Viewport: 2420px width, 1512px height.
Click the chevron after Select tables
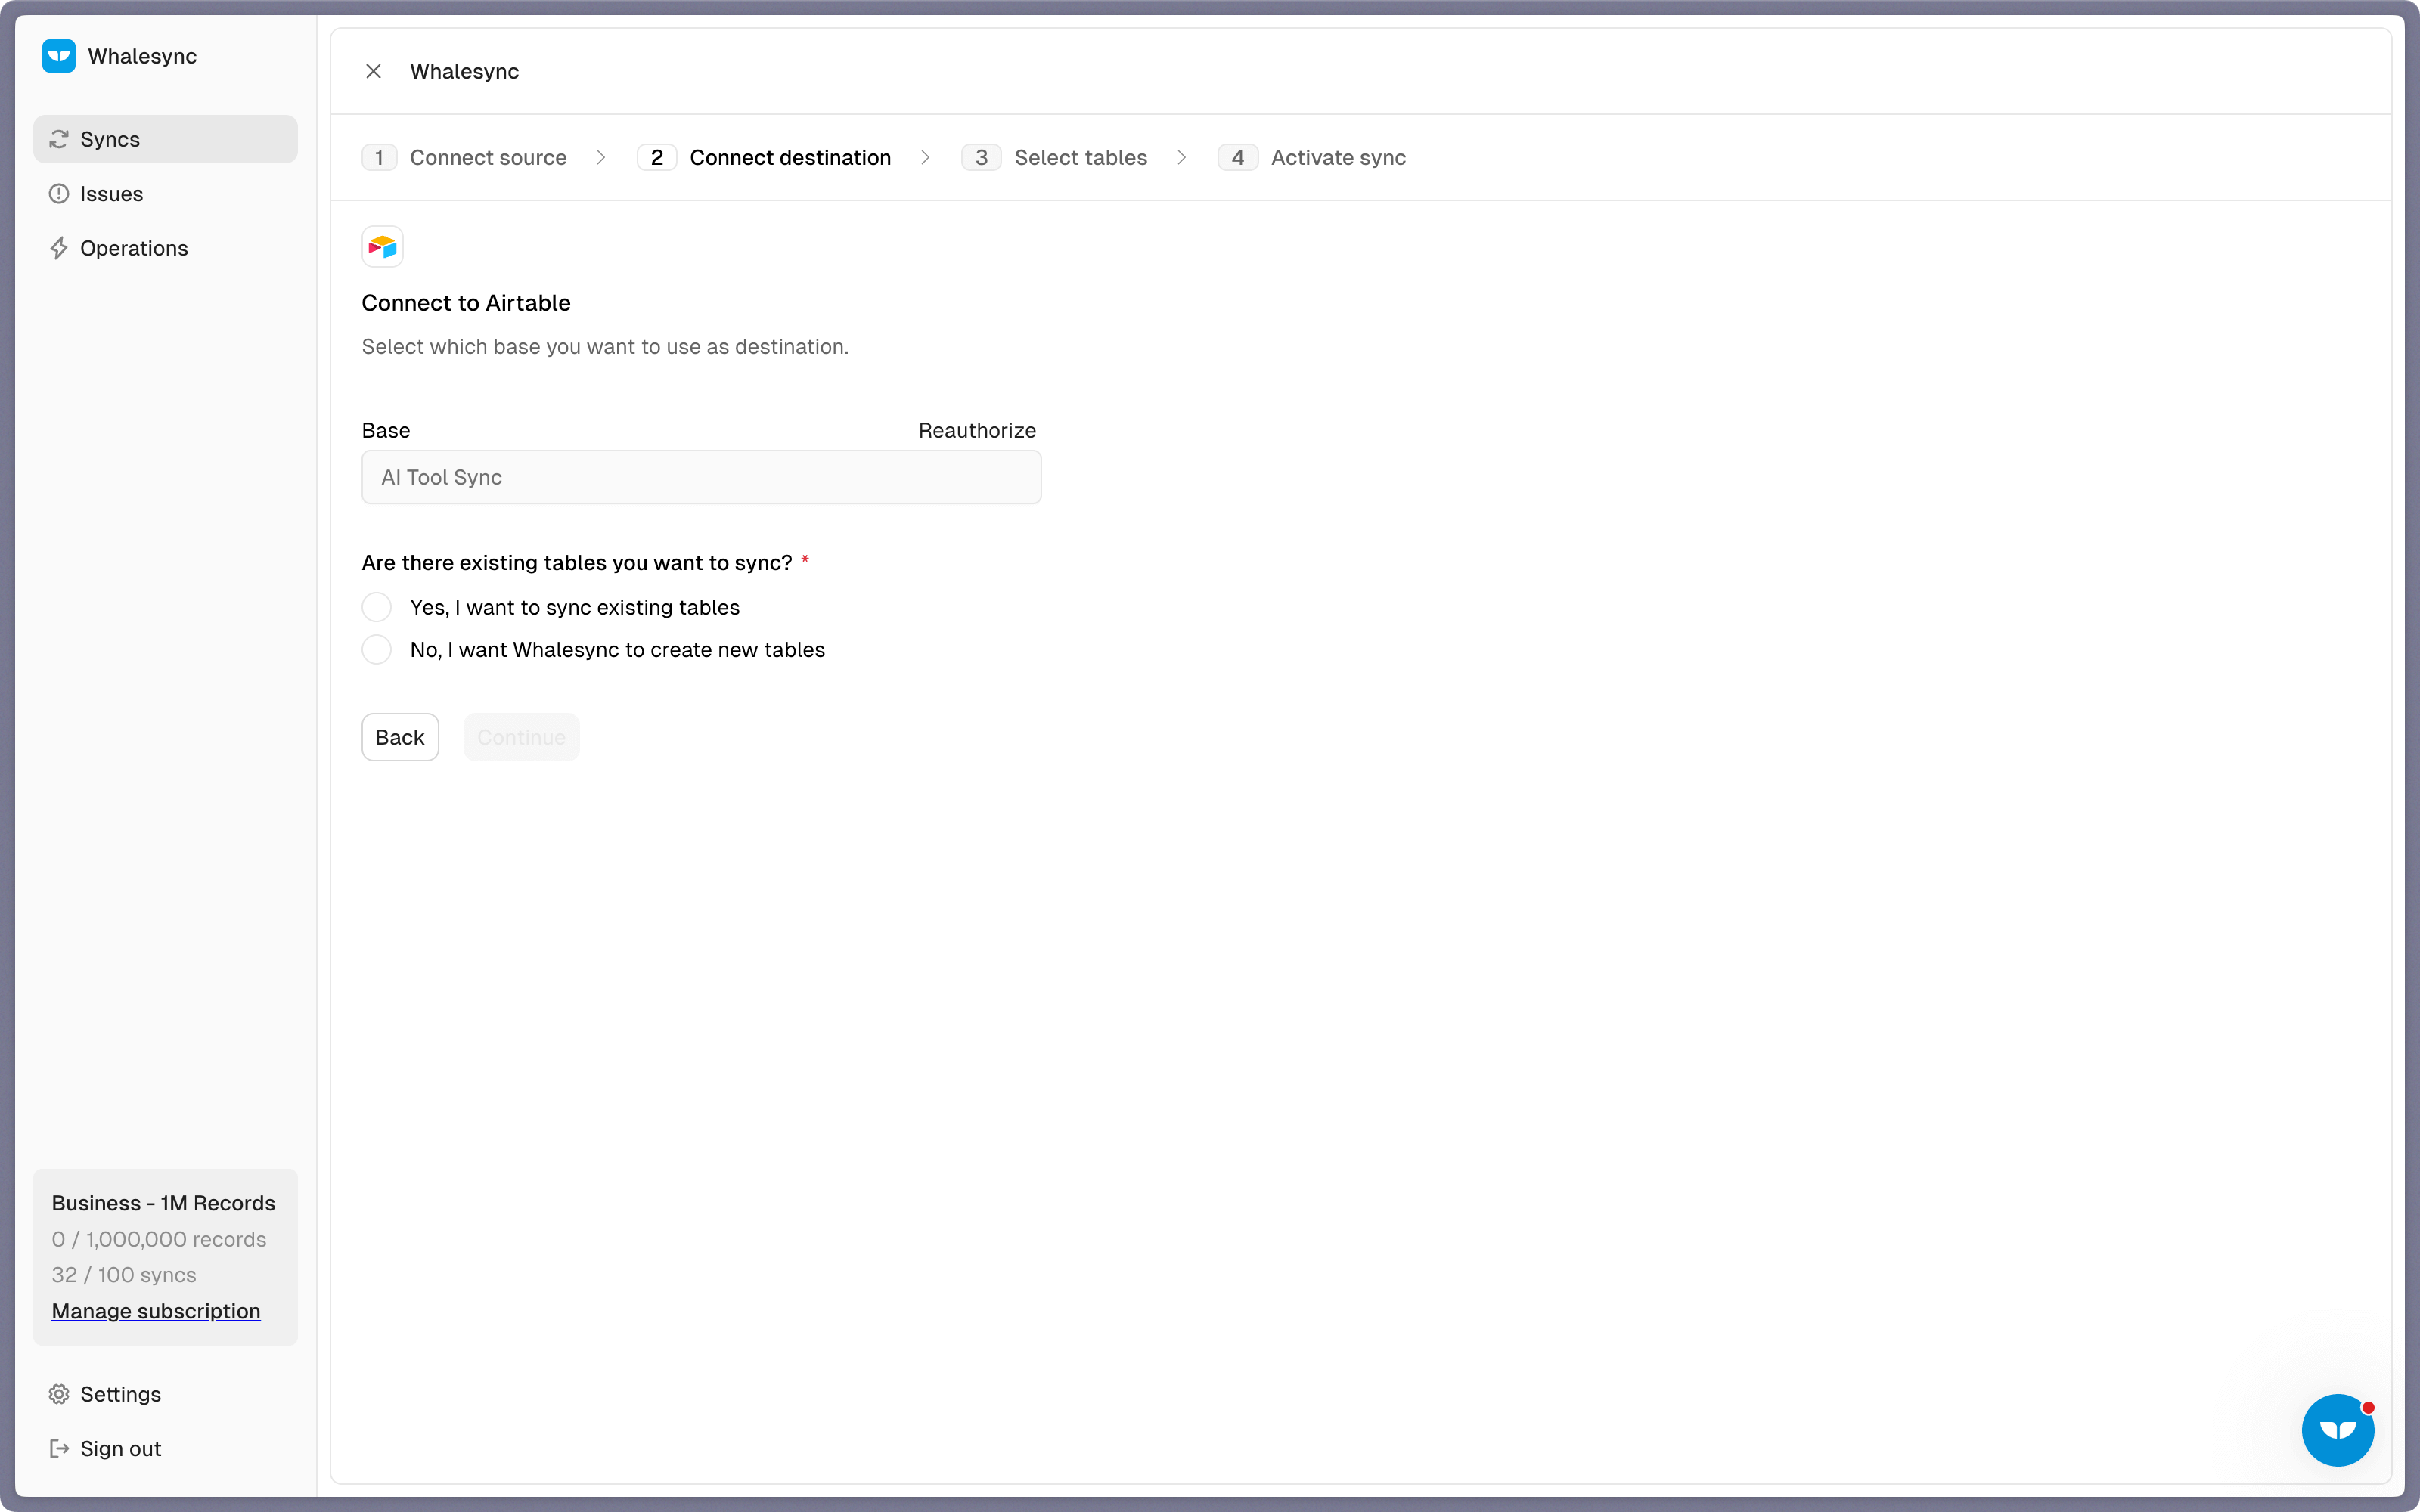pyautogui.click(x=1182, y=157)
